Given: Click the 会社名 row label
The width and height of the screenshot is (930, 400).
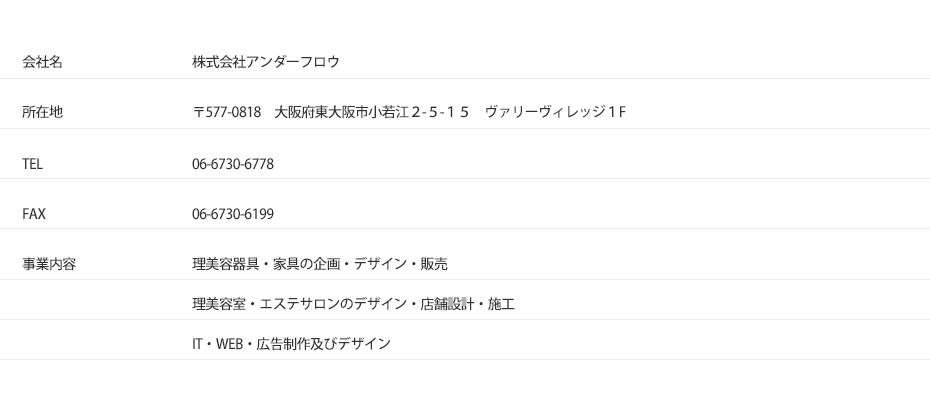Looking at the screenshot, I should [42, 62].
